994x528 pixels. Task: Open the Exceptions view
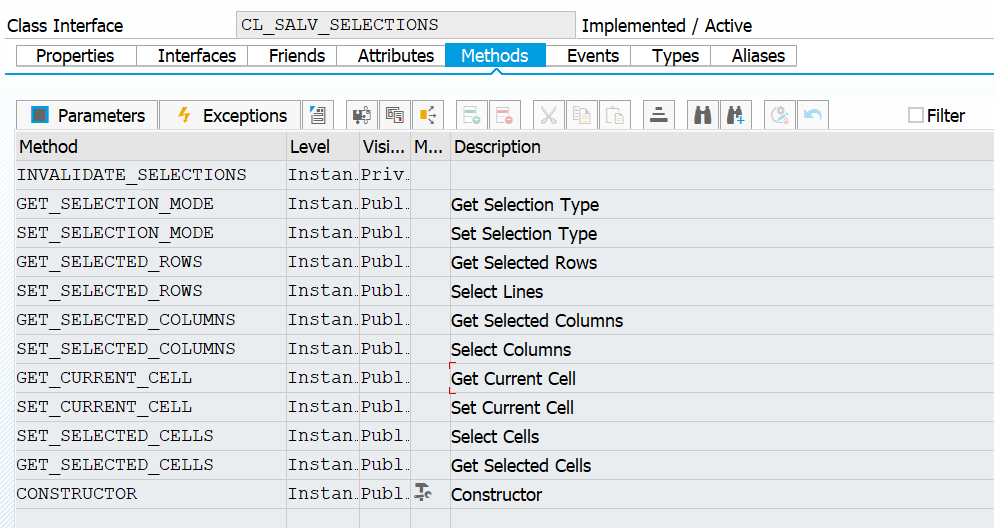[x=230, y=115]
